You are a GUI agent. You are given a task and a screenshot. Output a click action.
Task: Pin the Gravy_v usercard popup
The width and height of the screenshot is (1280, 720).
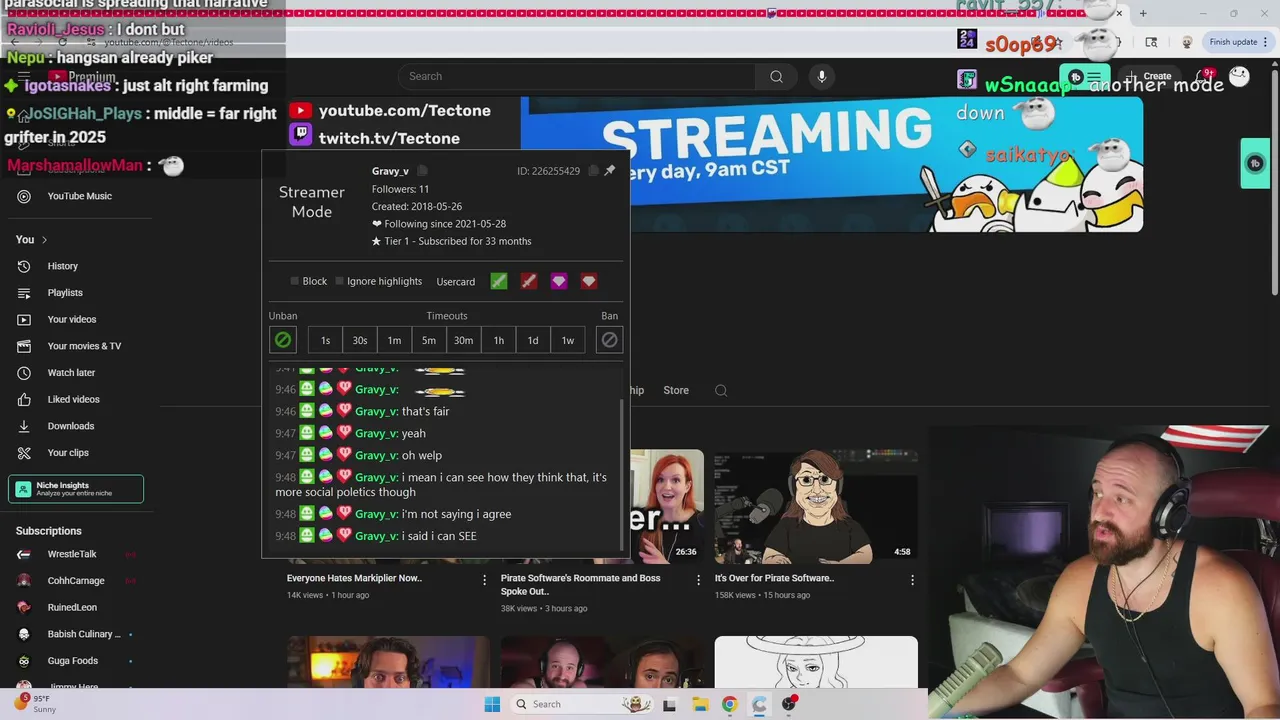pos(610,171)
